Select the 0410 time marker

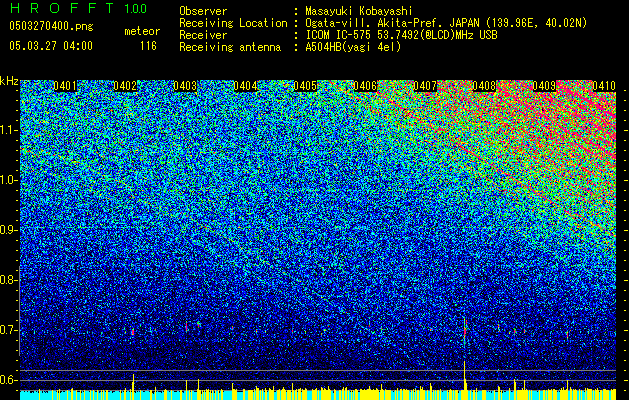tap(604, 86)
